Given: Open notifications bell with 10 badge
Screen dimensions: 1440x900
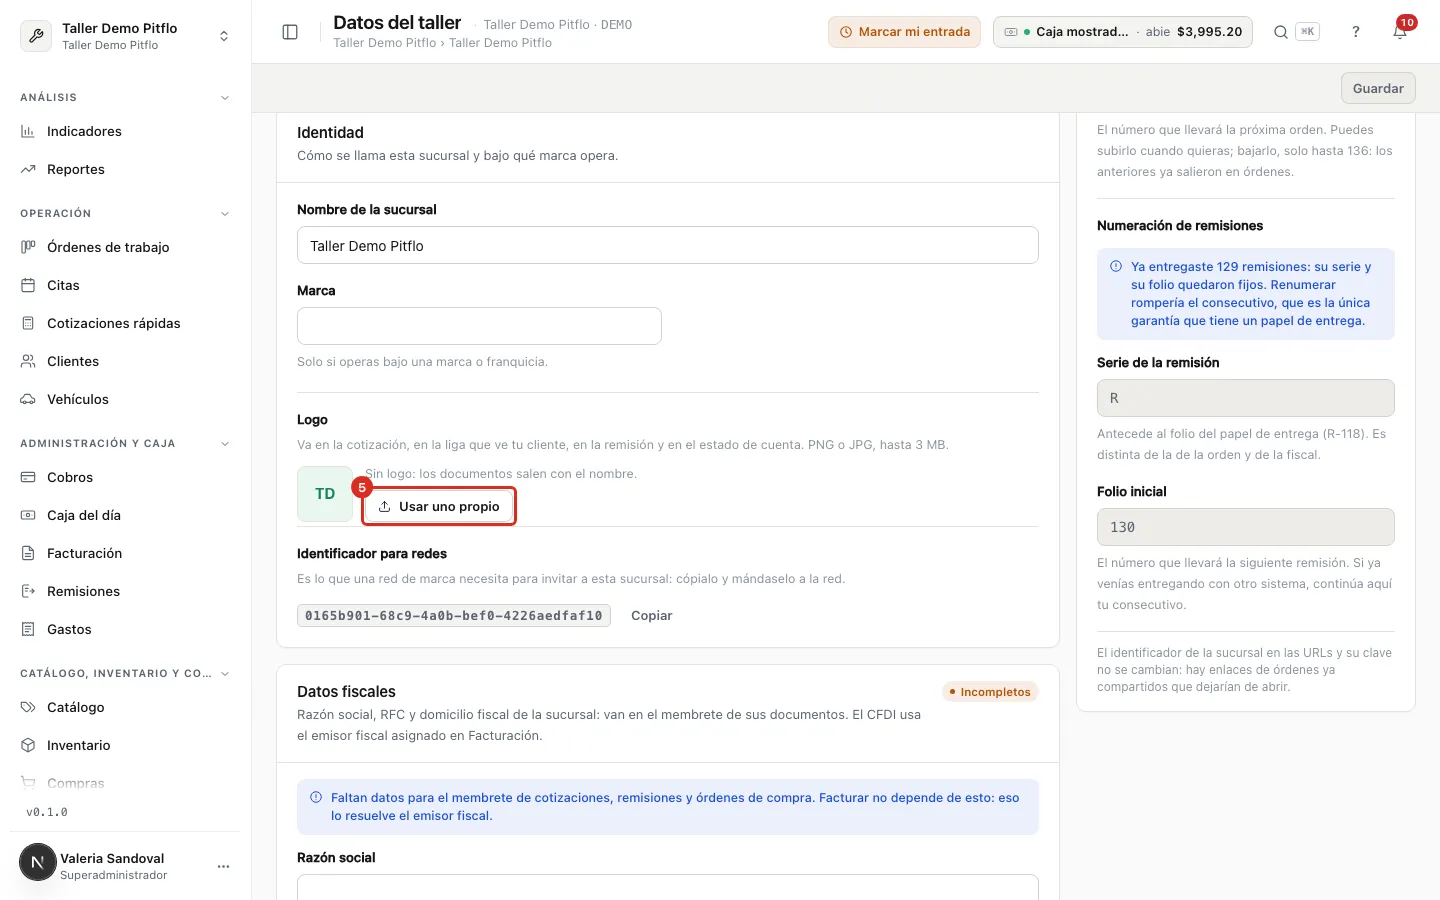Looking at the screenshot, I should pyautogui.click(x=1400, y=32).
